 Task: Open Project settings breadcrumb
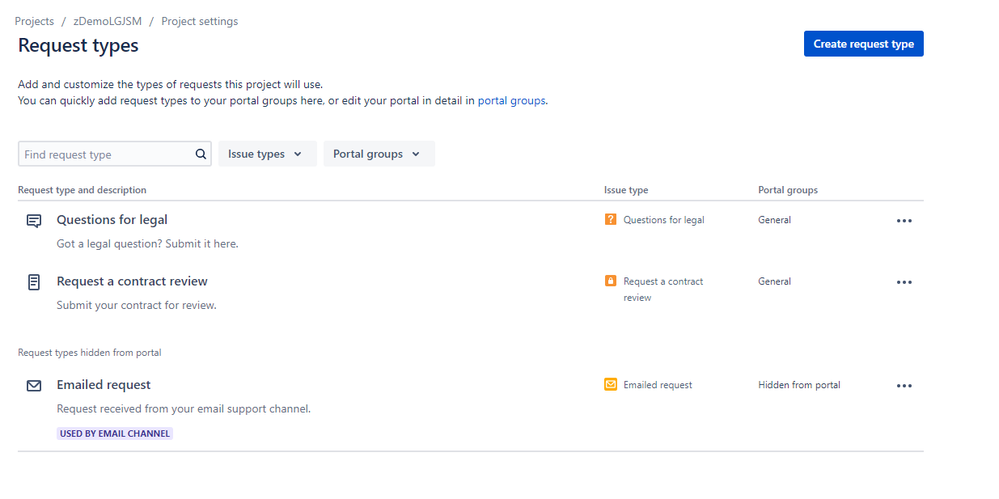point(199,21)
